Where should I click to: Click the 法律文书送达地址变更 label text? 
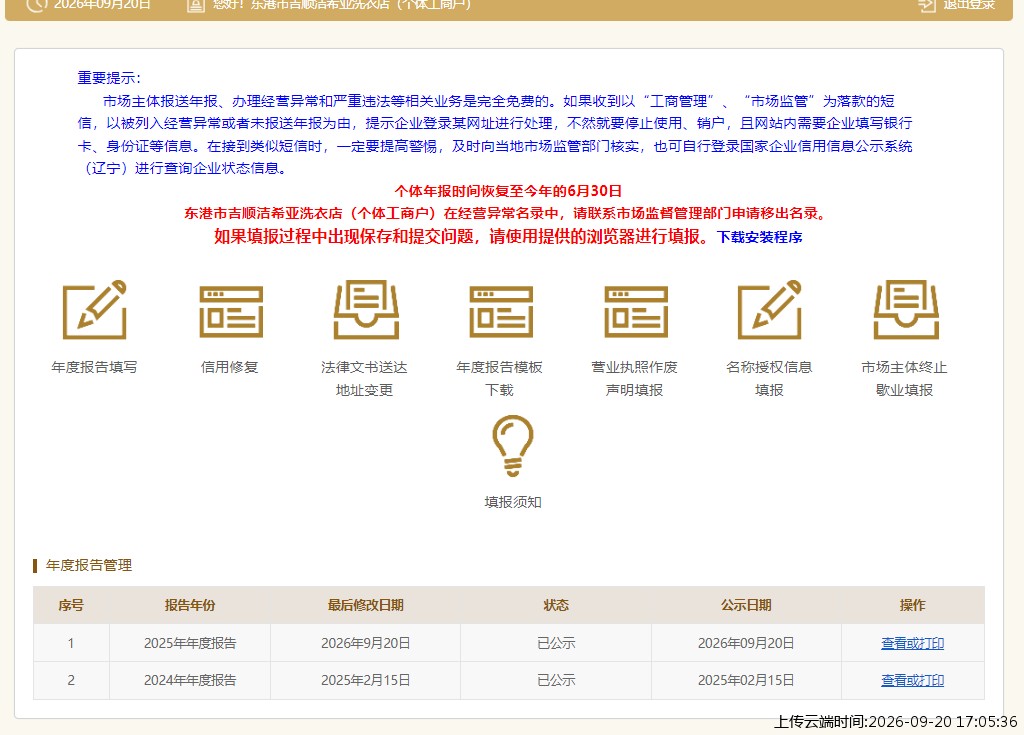point(364,378)
